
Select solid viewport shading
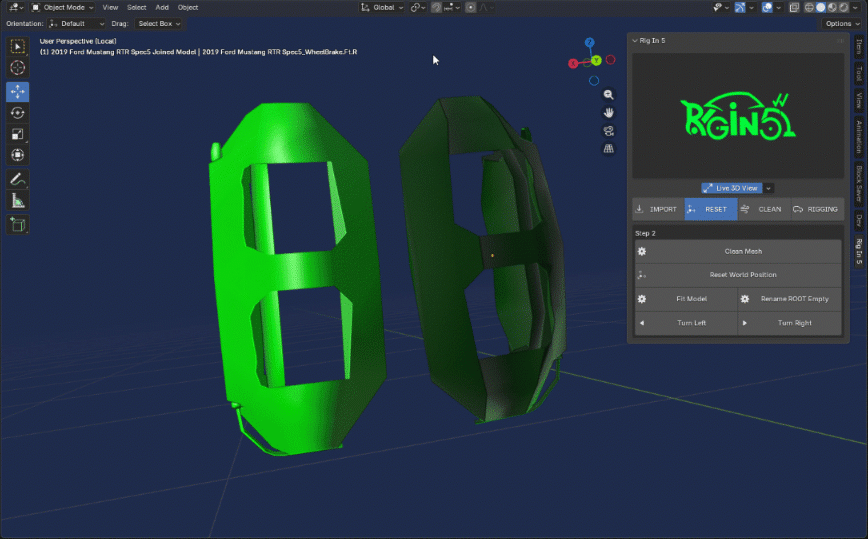pyautogui.click(x=820, y=7)
